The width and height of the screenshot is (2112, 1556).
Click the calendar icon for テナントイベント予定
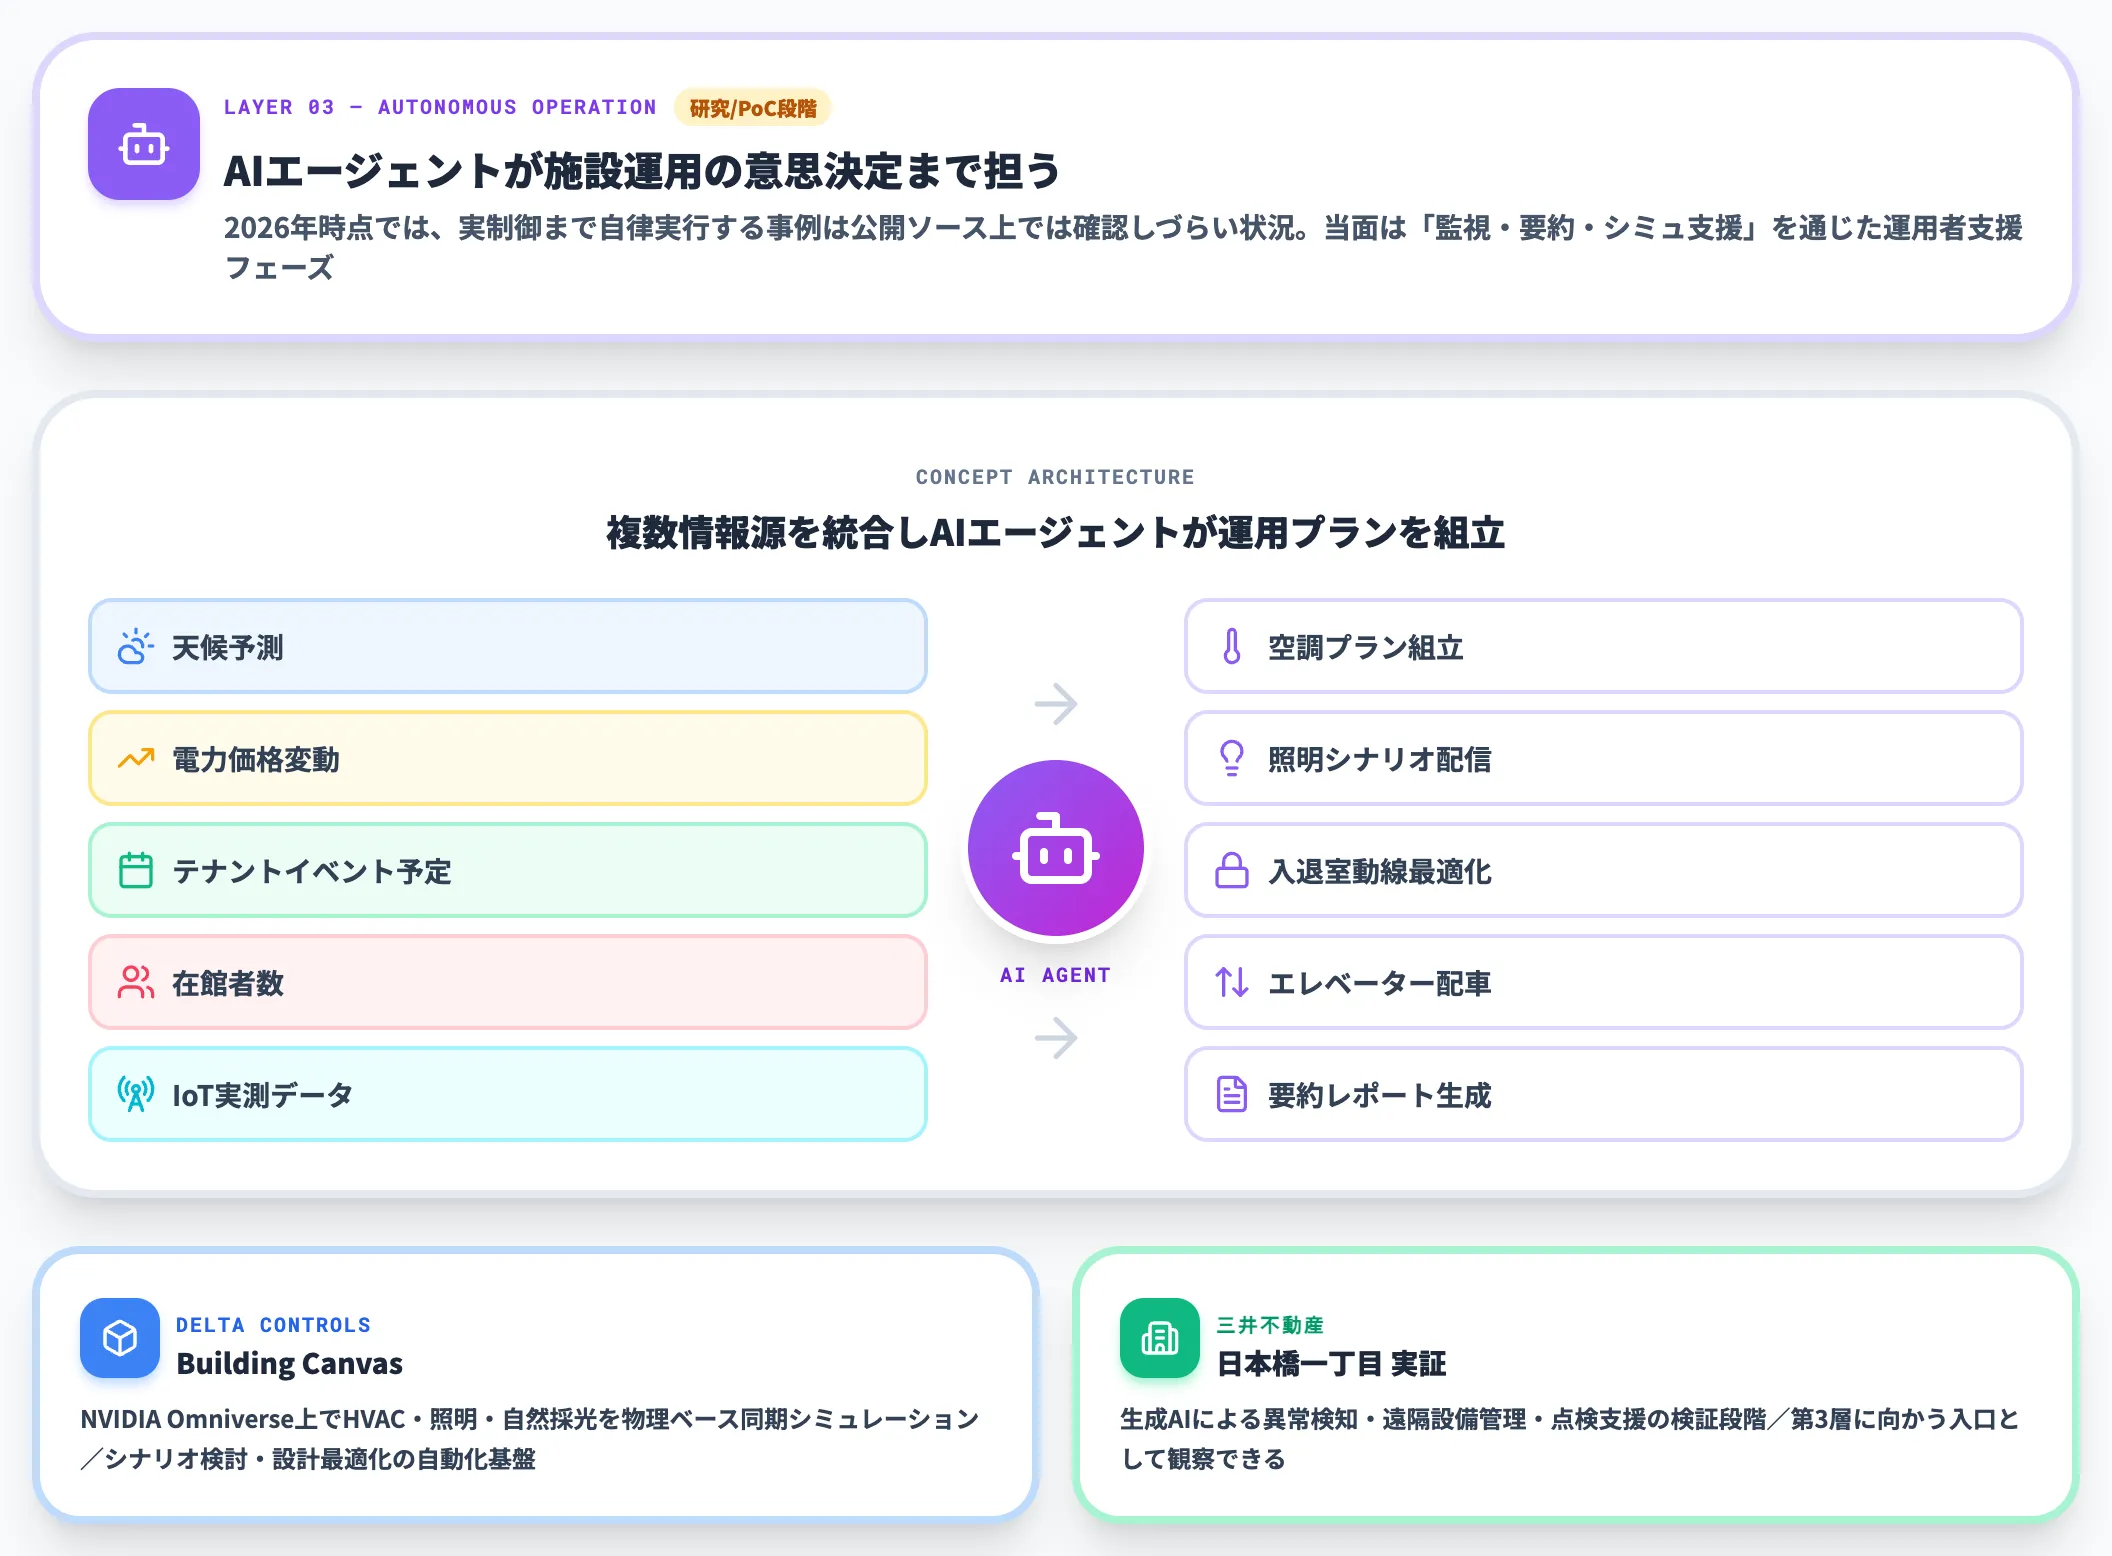coord(135,871)
